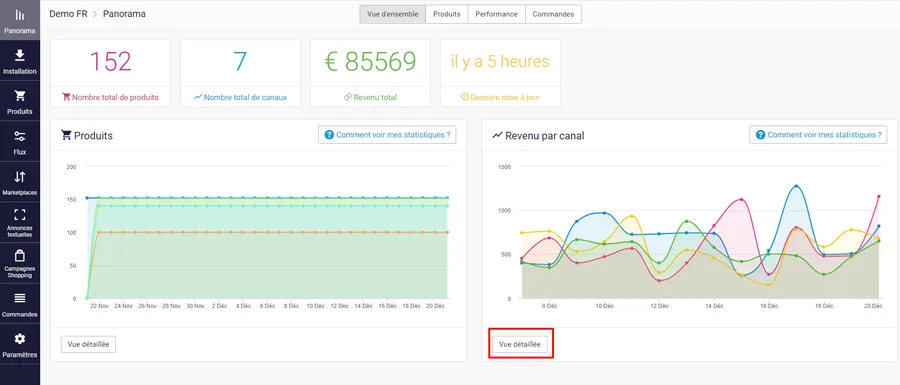The width and height of the screenshot is (900, 385).
Task: Switch to the Commandes tab at top
Action: click(x=553, y=14)
